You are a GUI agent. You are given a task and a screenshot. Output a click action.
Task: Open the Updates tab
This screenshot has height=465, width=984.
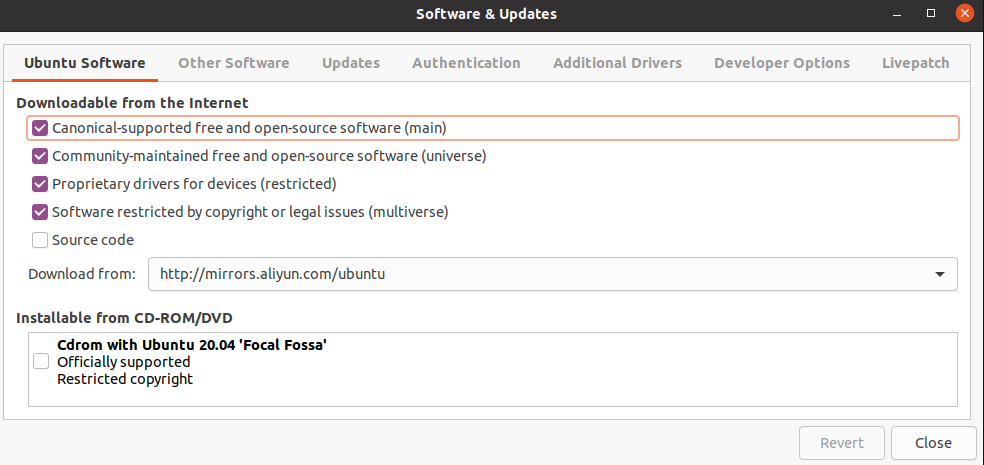351,63
